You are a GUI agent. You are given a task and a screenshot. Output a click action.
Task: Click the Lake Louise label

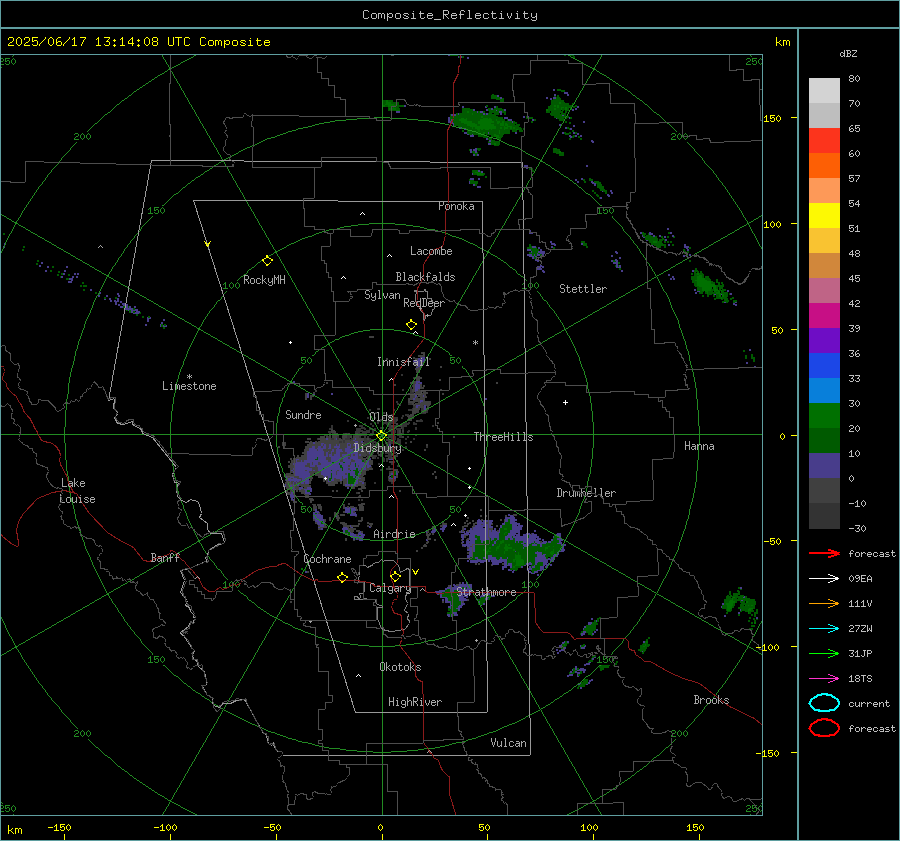[77, 491]
